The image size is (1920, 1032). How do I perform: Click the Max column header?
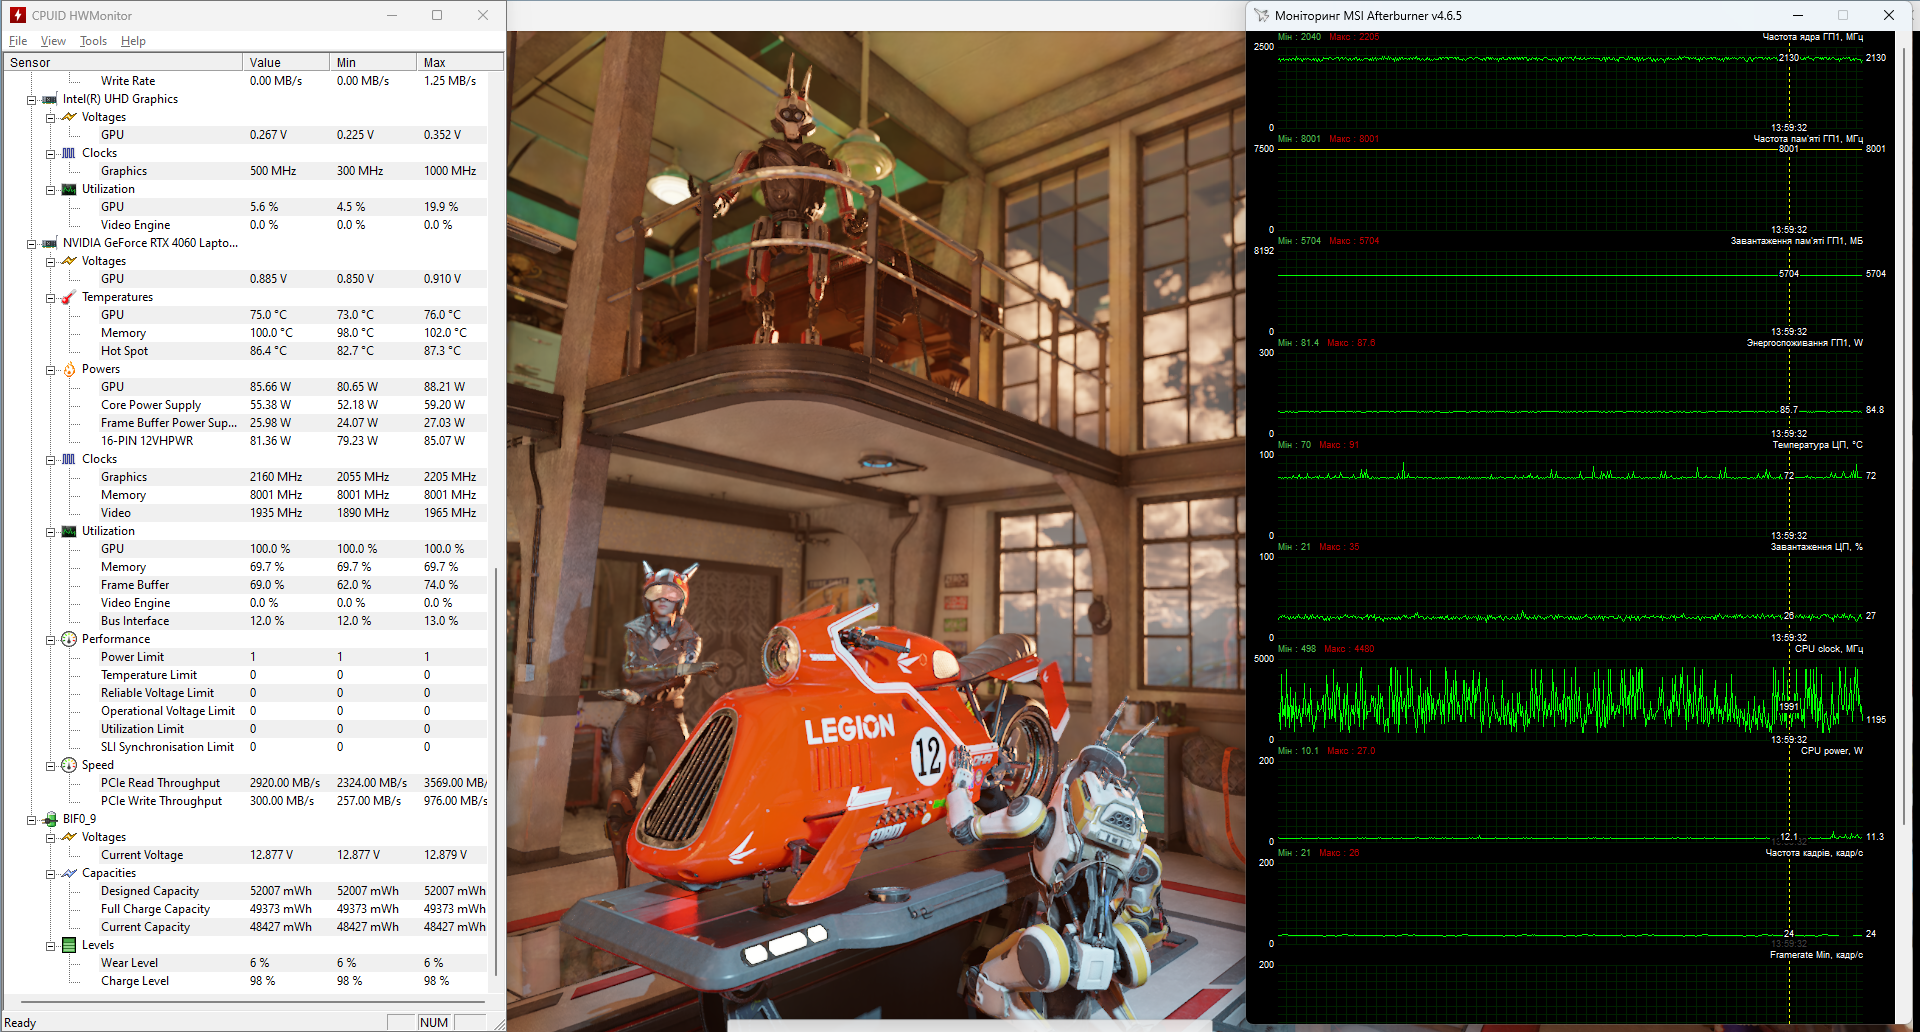(458, 62)
